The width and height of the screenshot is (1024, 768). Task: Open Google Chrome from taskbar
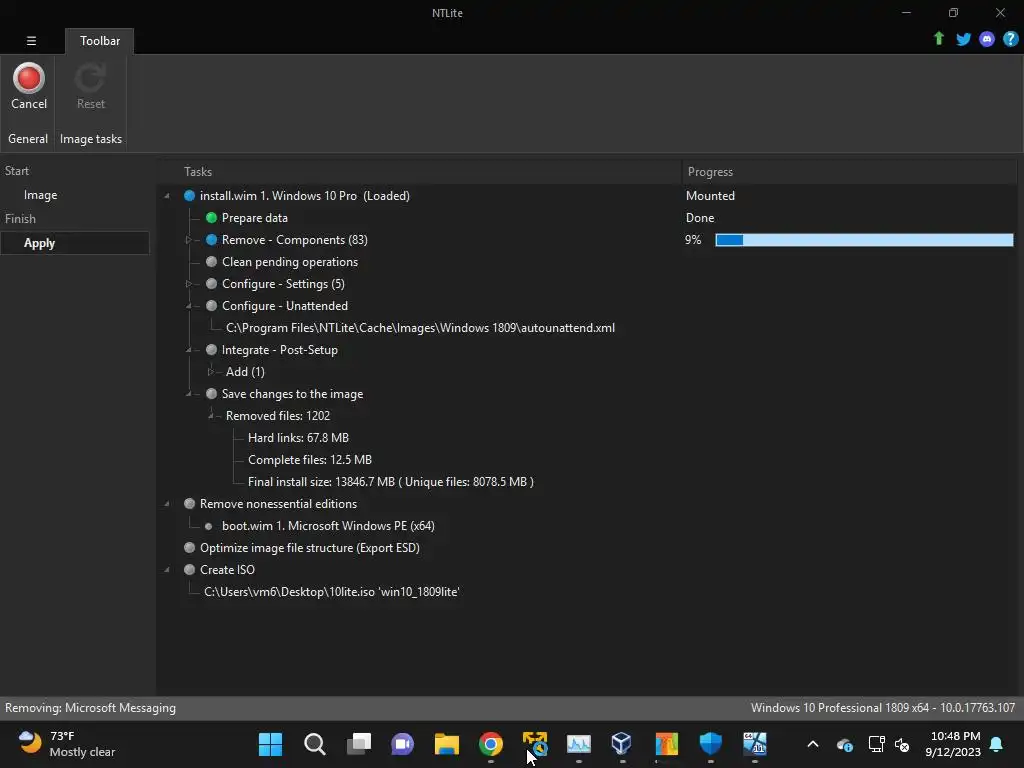tap(490, 744)
